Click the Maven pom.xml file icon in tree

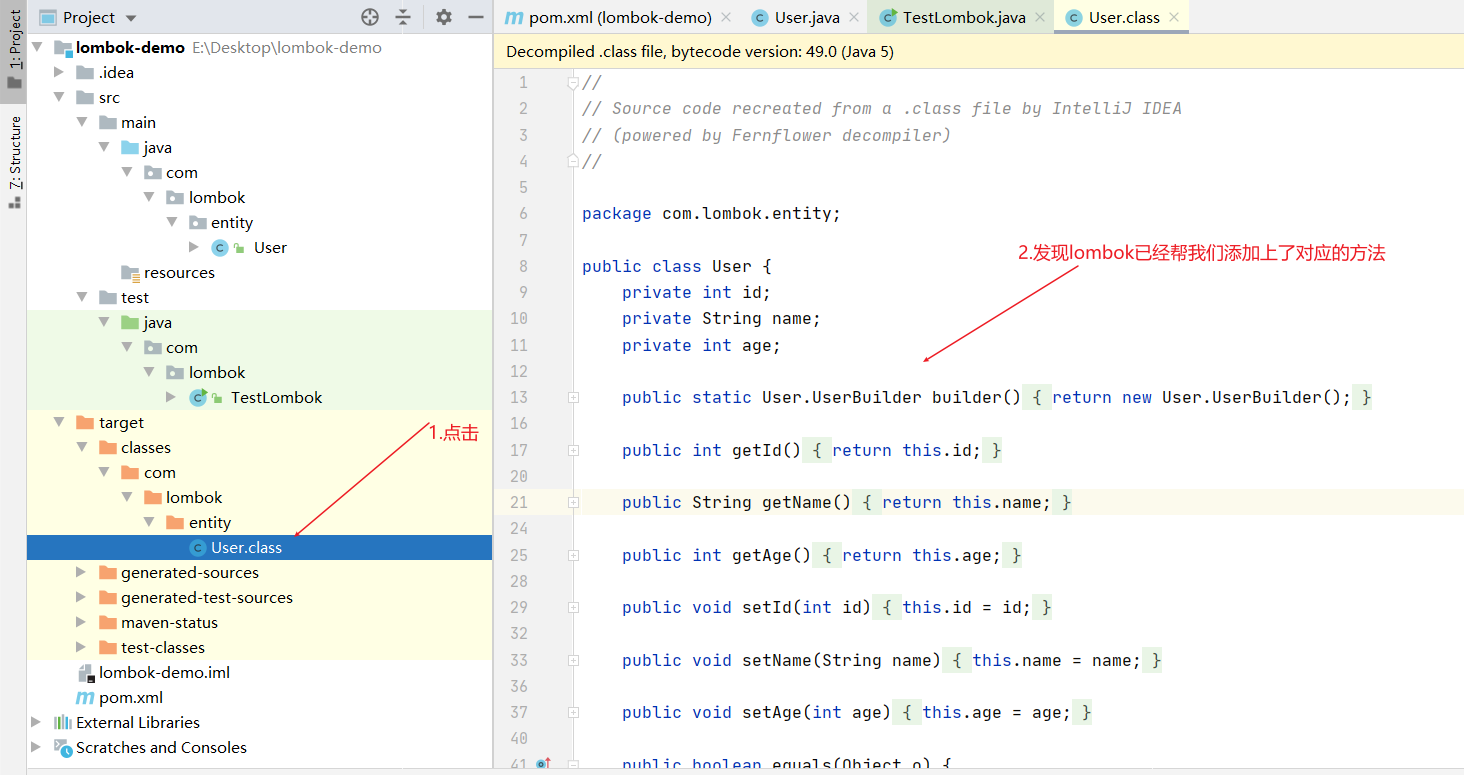pyautogui.click(x=85, y=697)
